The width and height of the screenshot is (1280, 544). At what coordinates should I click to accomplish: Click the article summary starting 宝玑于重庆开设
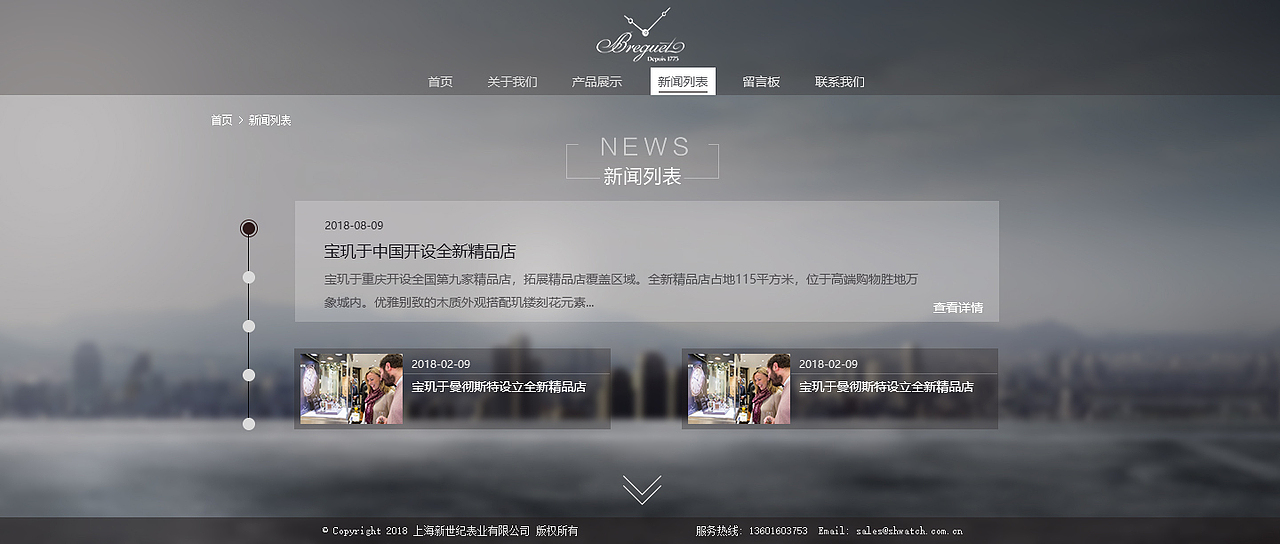[x=621, y=291]
